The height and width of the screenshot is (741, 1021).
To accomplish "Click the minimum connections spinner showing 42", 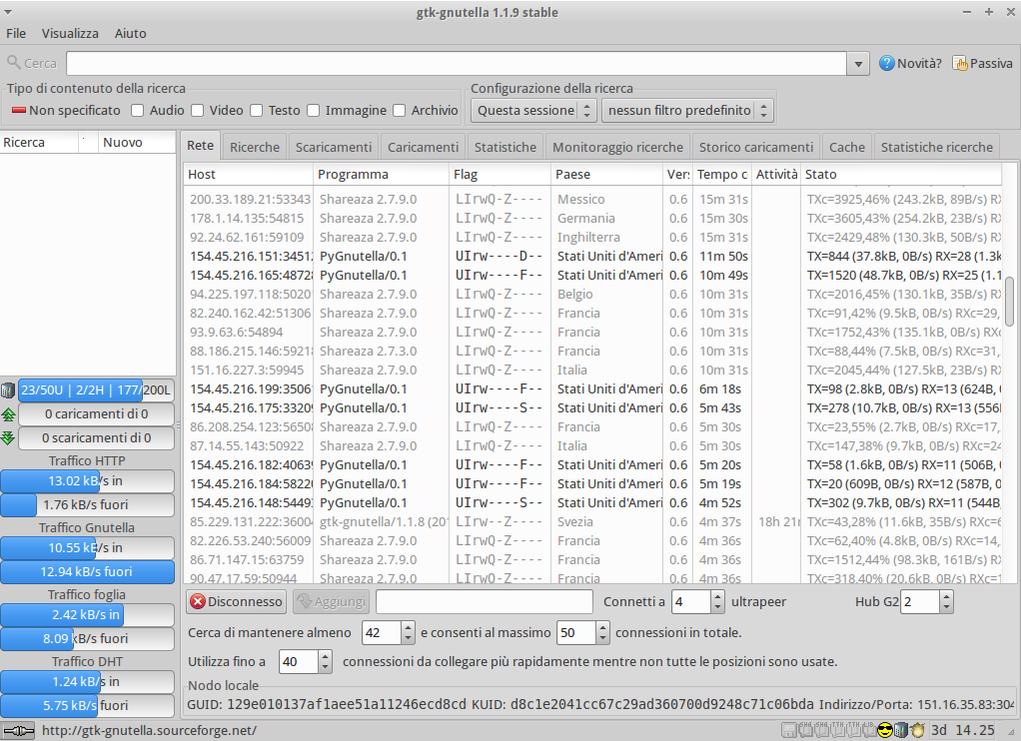I will [389, 632].
